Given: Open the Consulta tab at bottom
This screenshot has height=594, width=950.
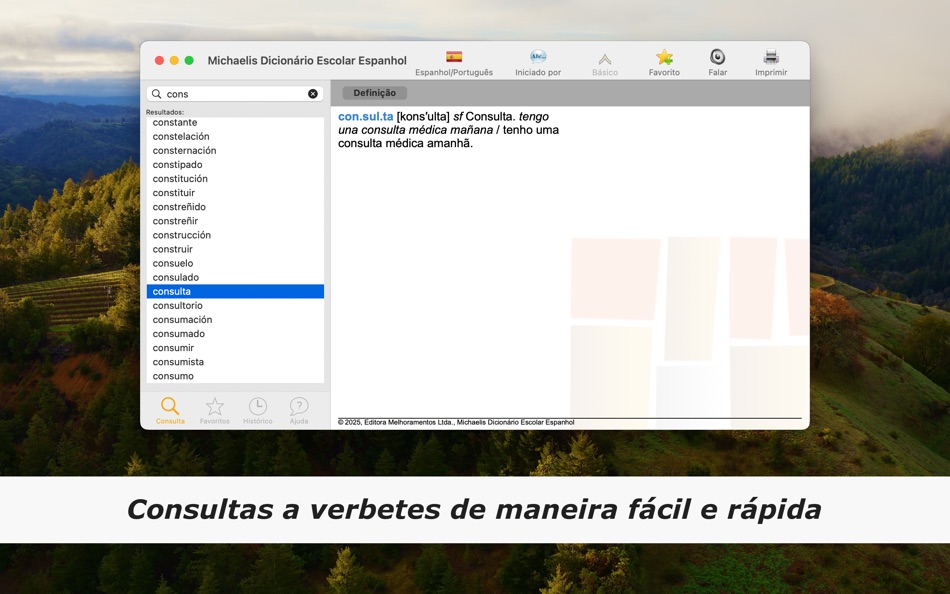Looking at the screenshot, I should [x=170, y=410].
